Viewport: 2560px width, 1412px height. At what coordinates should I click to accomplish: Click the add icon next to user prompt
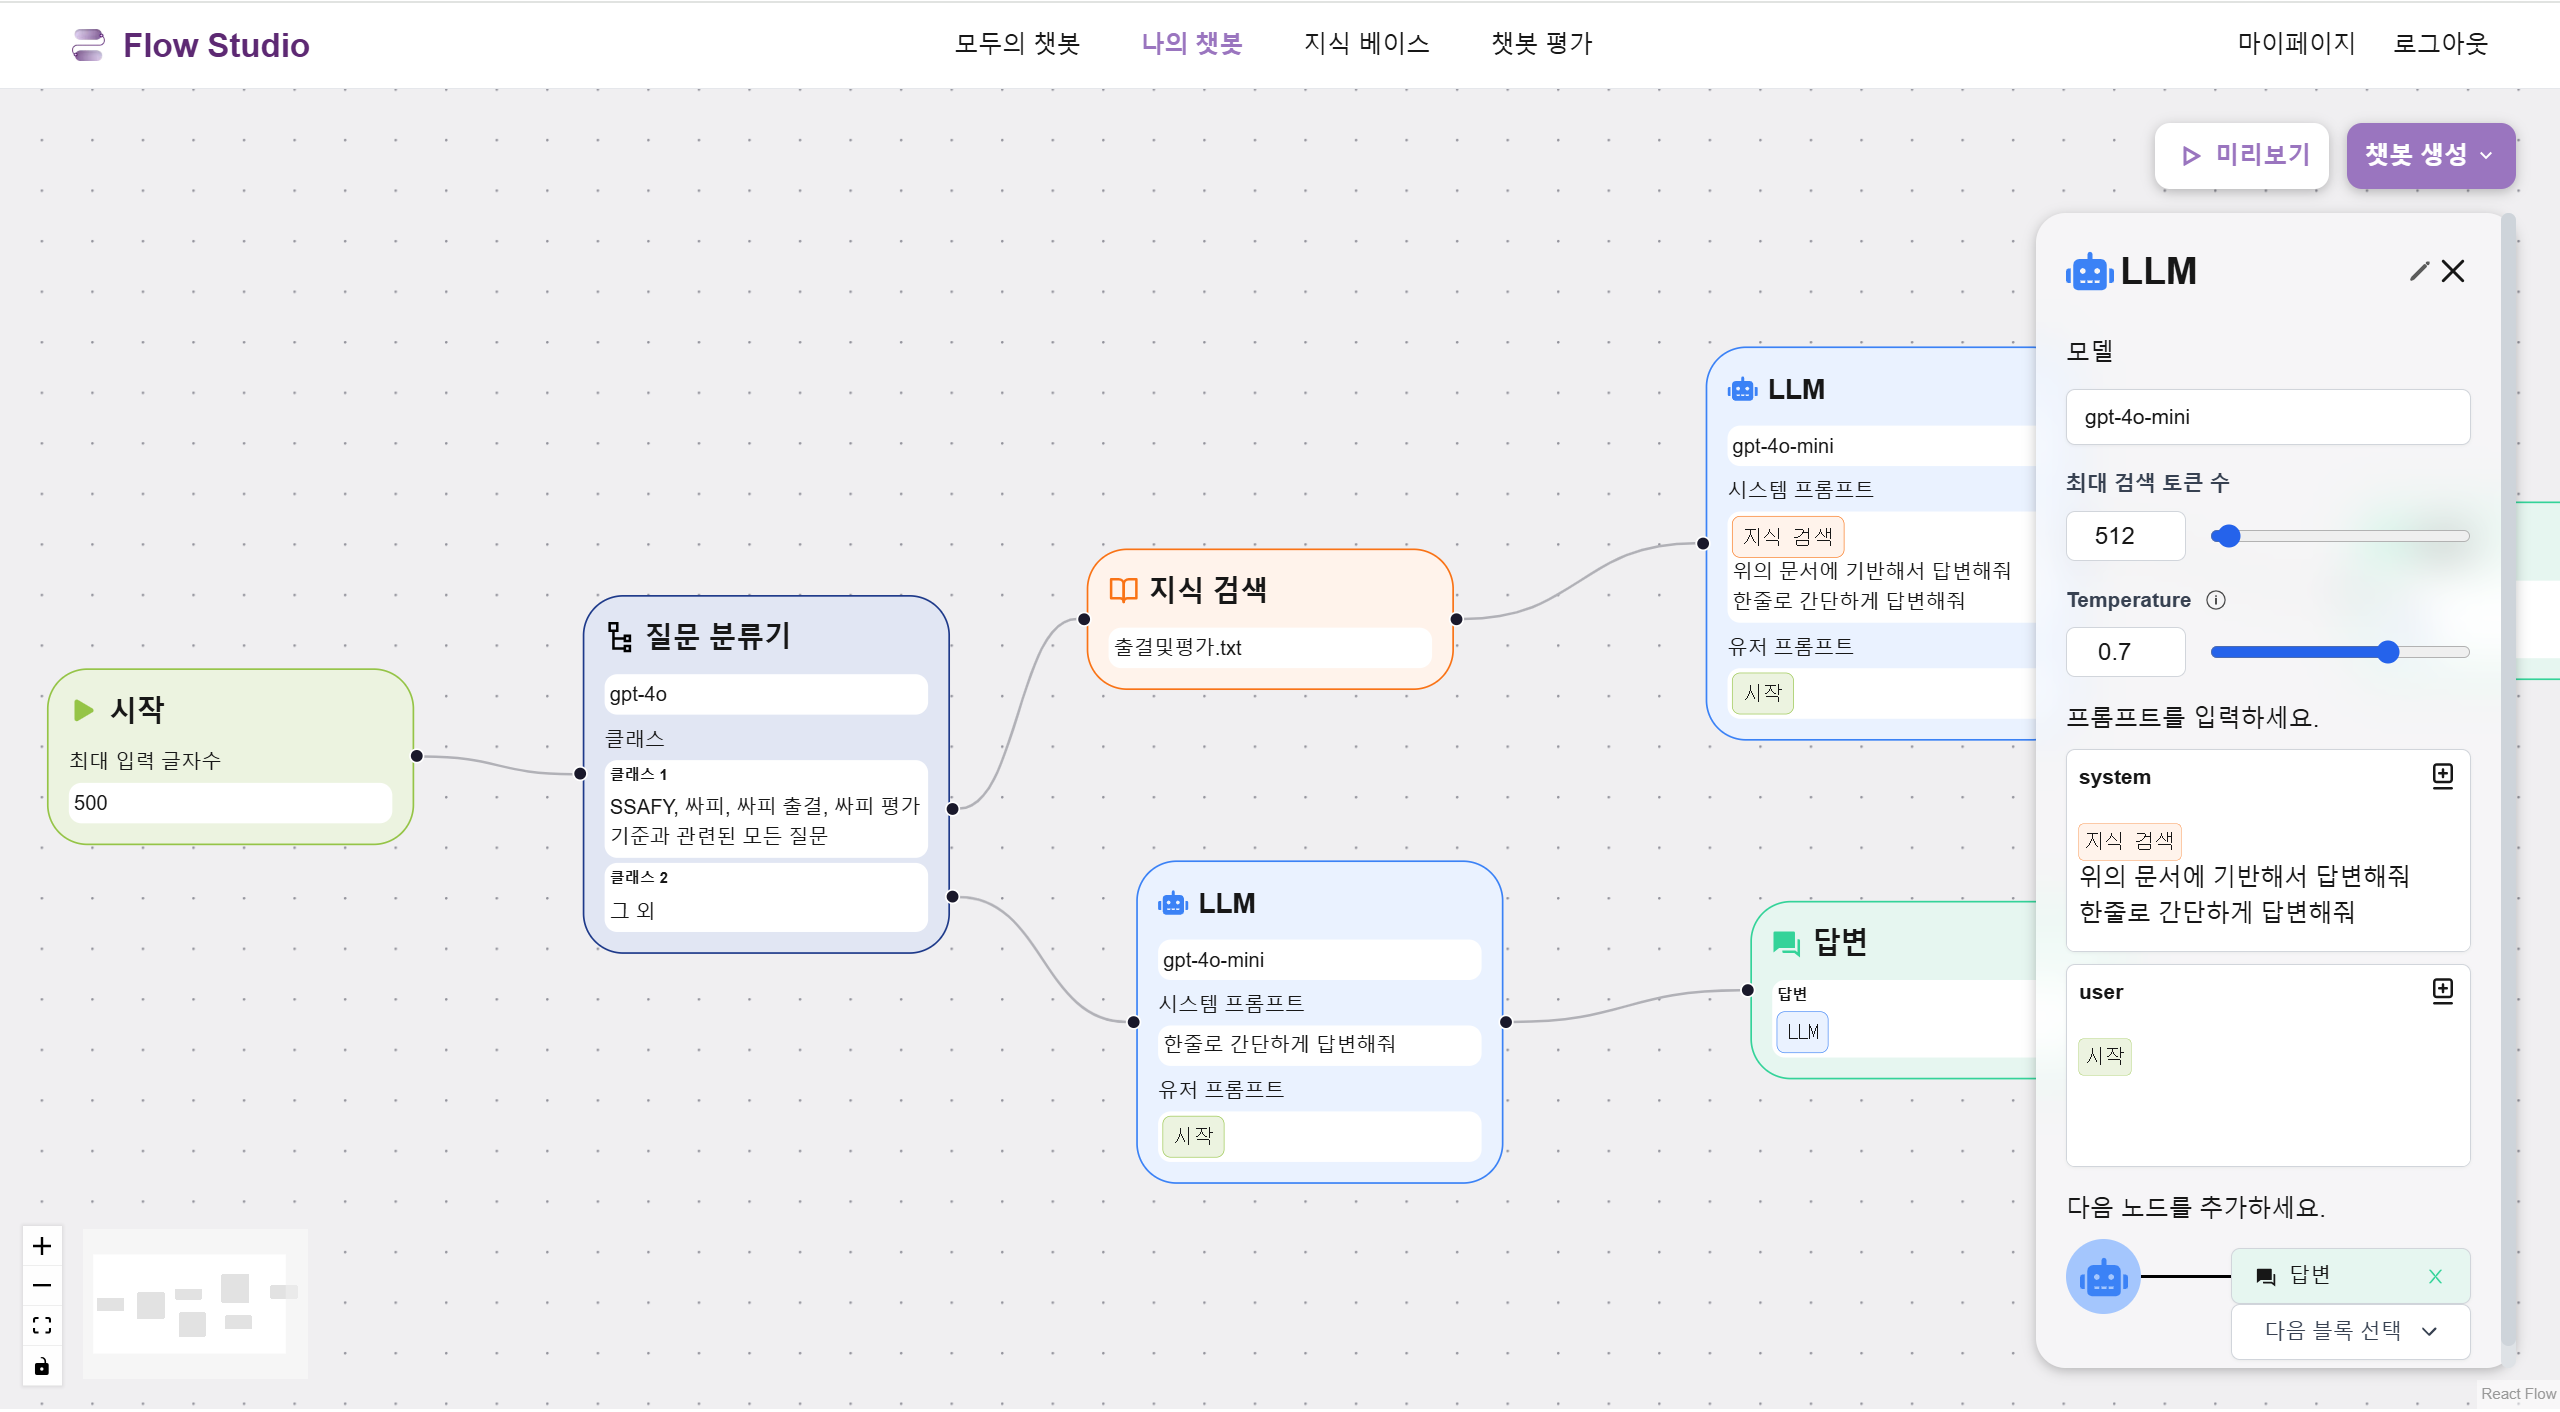tap(2444, 990)
